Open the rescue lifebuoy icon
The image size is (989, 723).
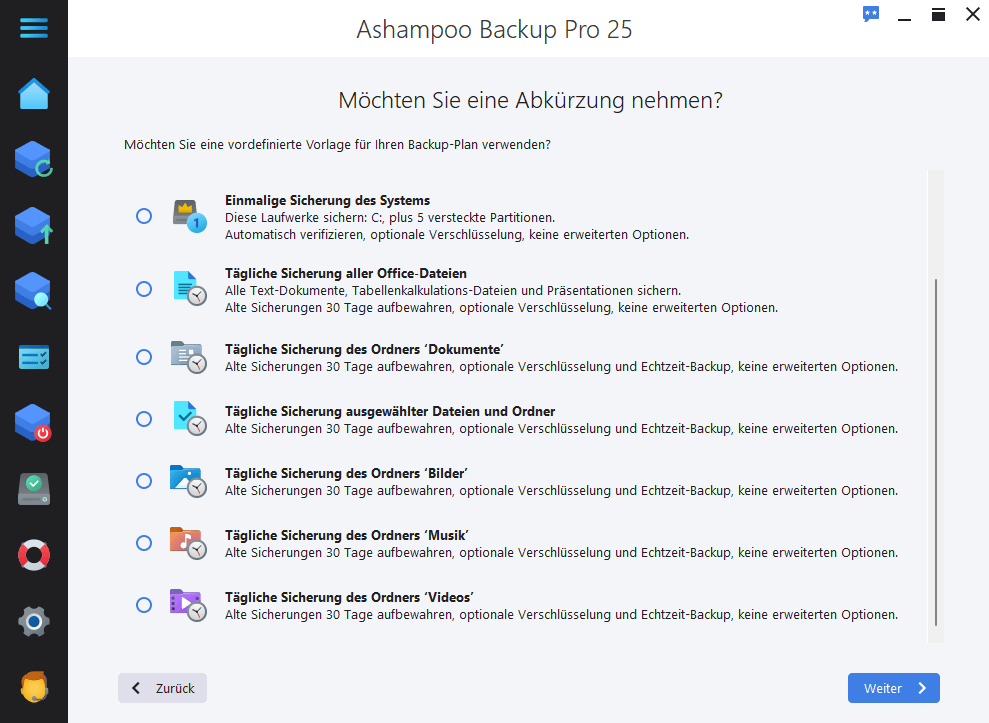pos(34,555)
